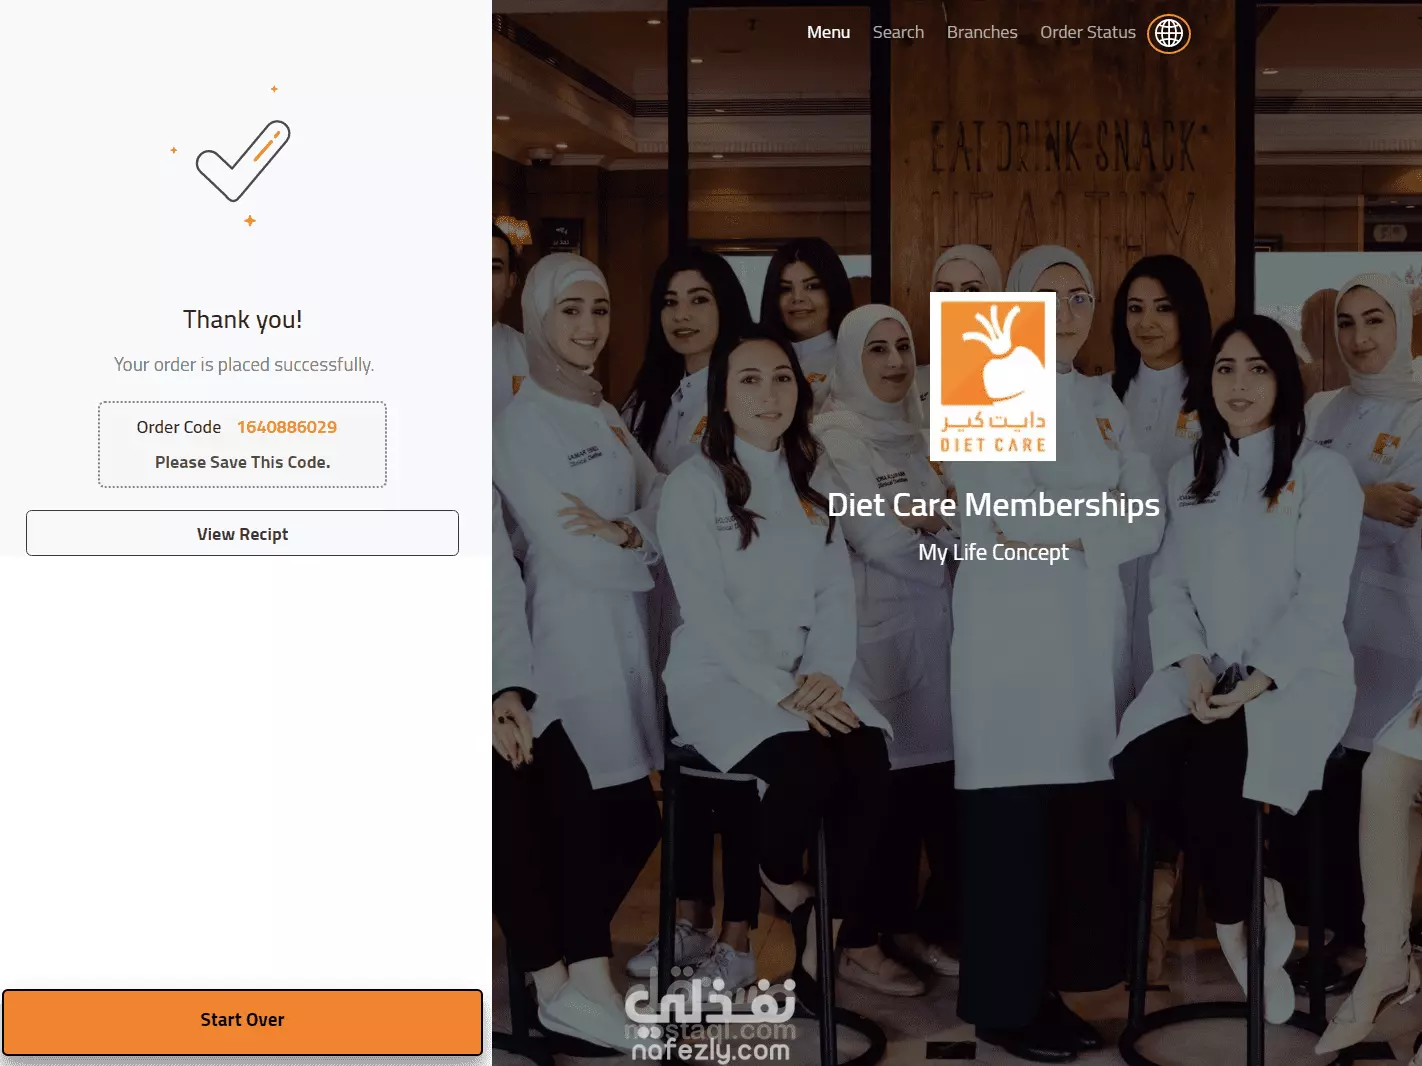1422x1066 pixels.
Task: Click the orange sparkle below the checkmark
Action: [x=250, y=220]
